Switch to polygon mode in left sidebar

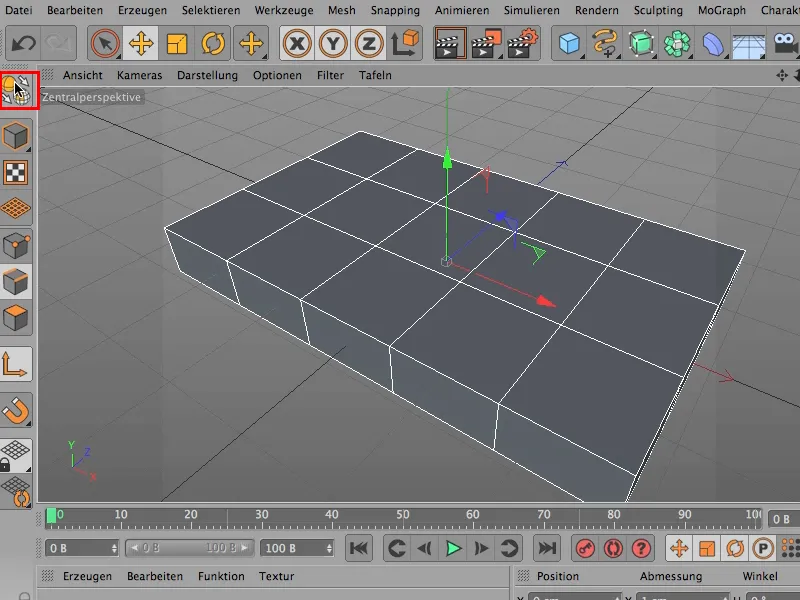tap(16, 318)
